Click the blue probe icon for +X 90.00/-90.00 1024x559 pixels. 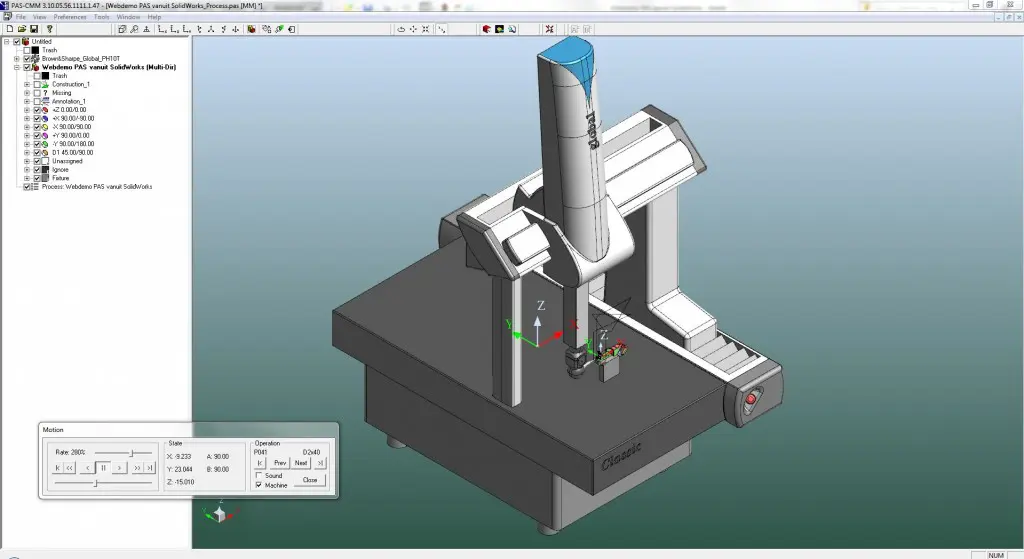tap(45, 118)
